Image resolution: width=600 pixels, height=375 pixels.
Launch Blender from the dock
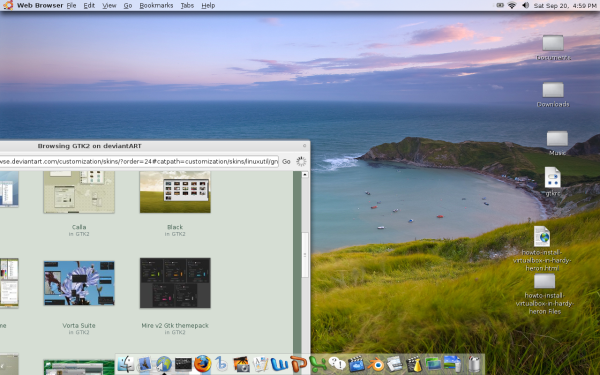tap(376, 364)
